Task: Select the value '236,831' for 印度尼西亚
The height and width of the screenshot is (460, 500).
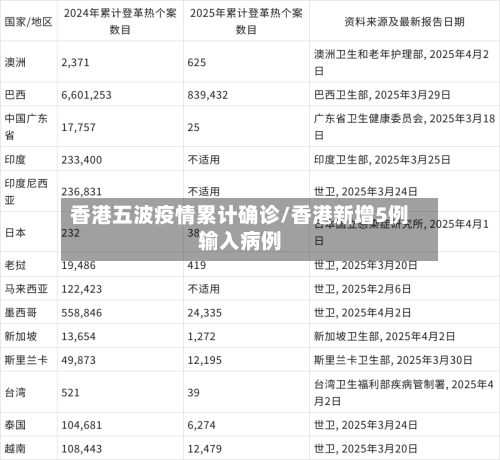Action: [82, 192]
